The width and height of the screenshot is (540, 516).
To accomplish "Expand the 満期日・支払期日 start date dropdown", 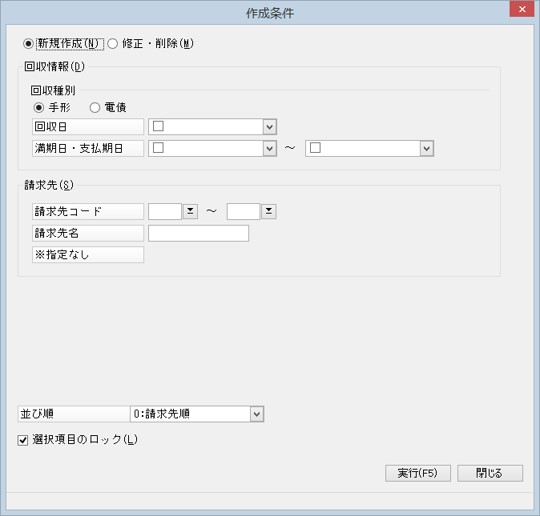I will point(270,148).
